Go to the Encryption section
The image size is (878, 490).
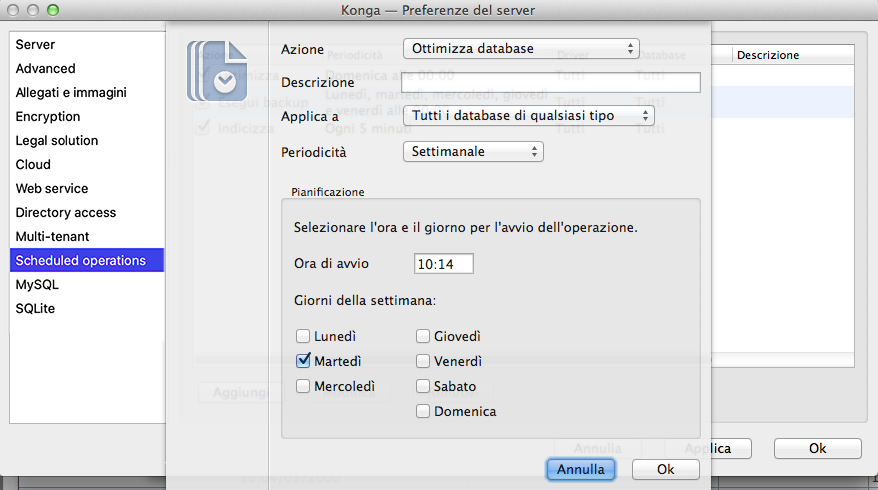pyautogui.click(x=48, y=117)
